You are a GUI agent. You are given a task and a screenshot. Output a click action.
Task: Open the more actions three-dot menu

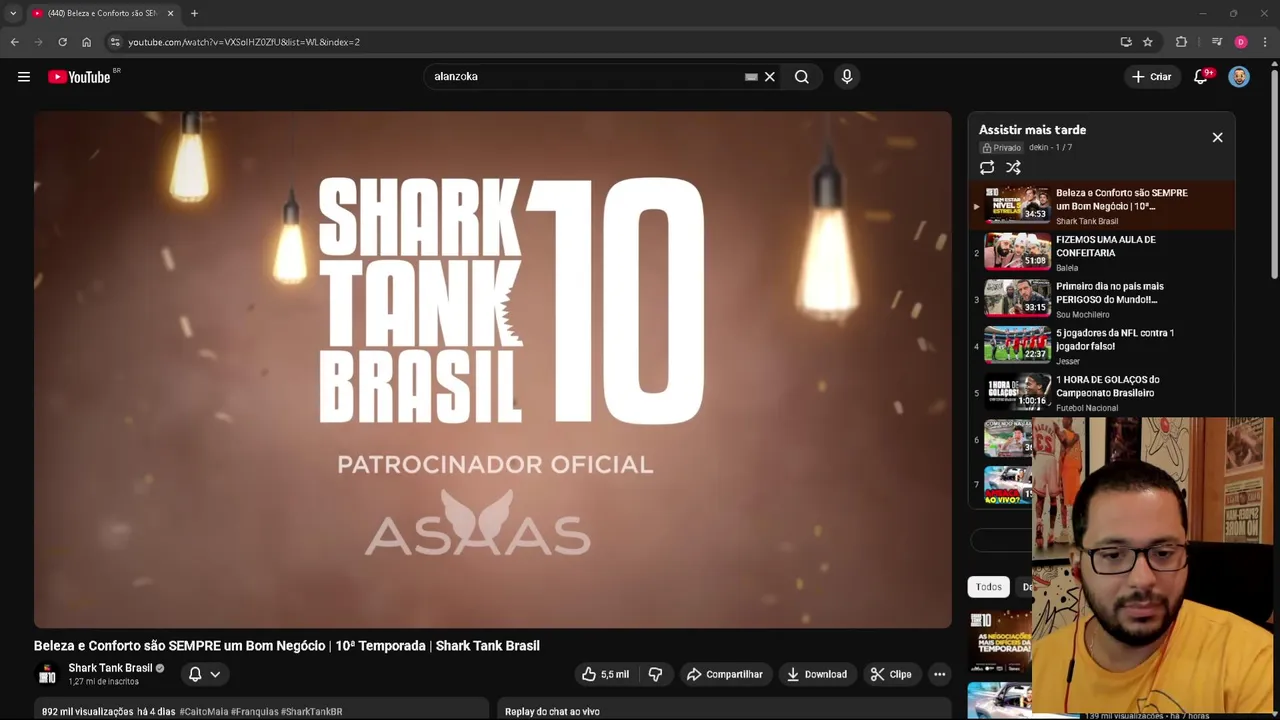pyautogui.click(x=940, y=674)
